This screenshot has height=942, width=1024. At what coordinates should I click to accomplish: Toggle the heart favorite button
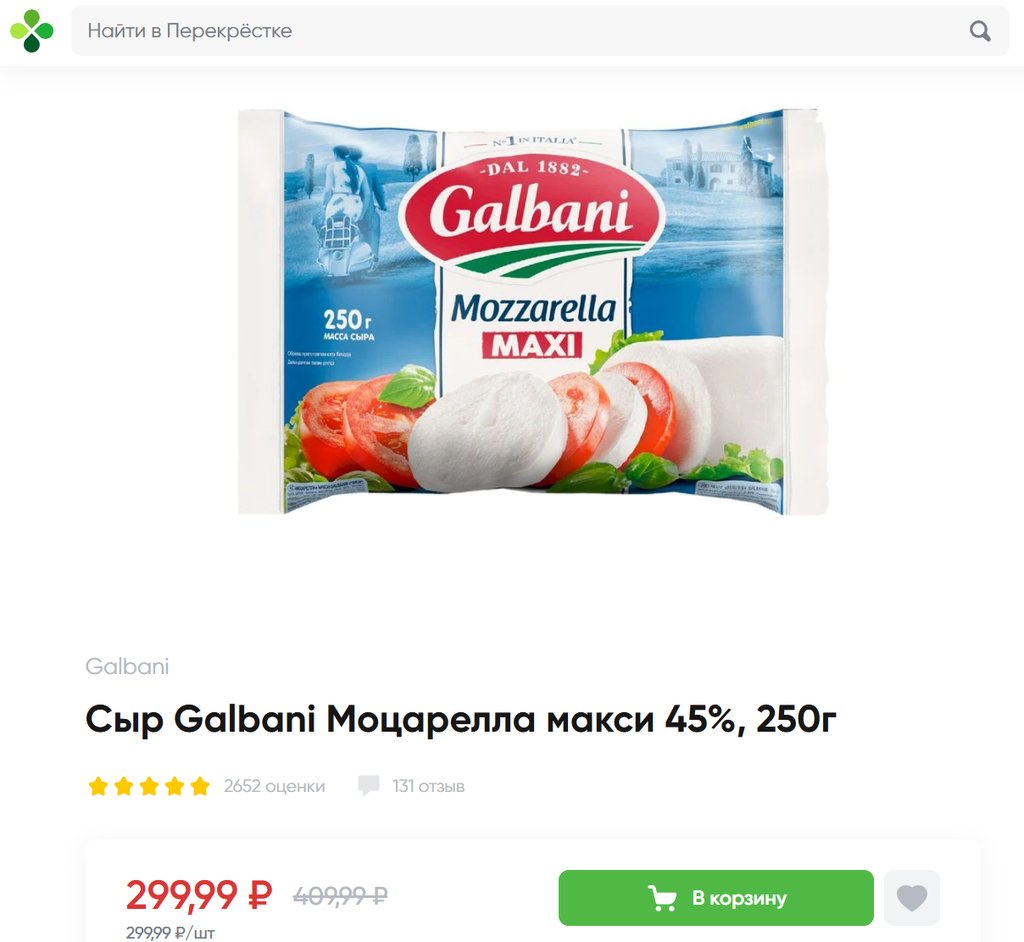(912, 898)
